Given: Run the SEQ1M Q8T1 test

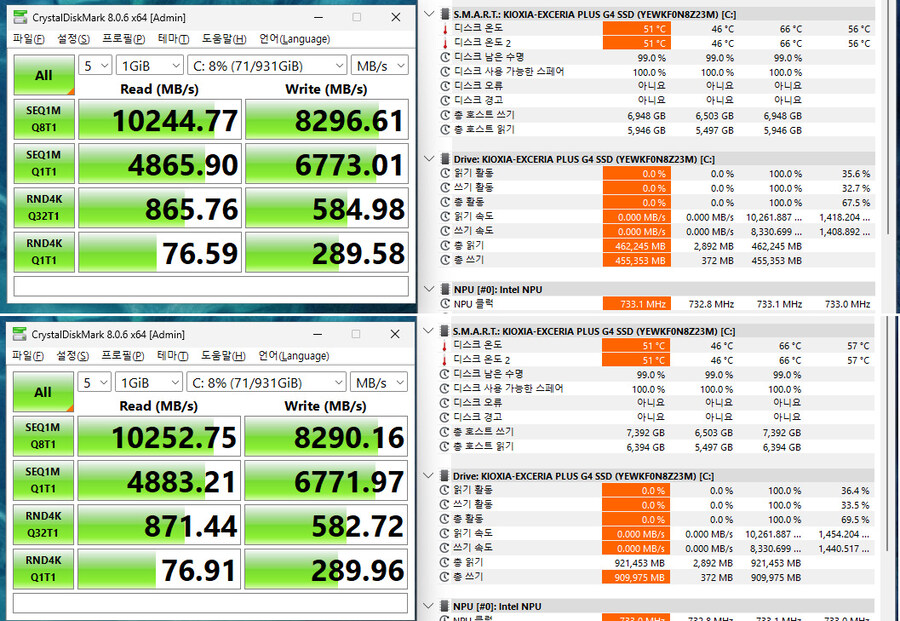Looking at the screenshot, I should coord(43,119).
